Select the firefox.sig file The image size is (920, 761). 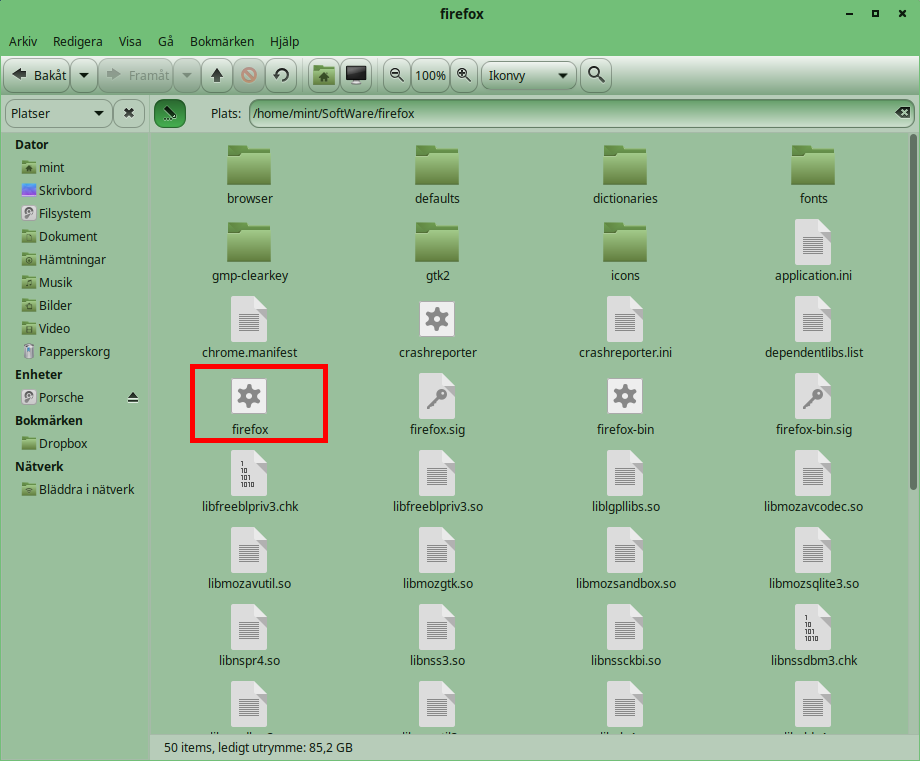[437, 405]
